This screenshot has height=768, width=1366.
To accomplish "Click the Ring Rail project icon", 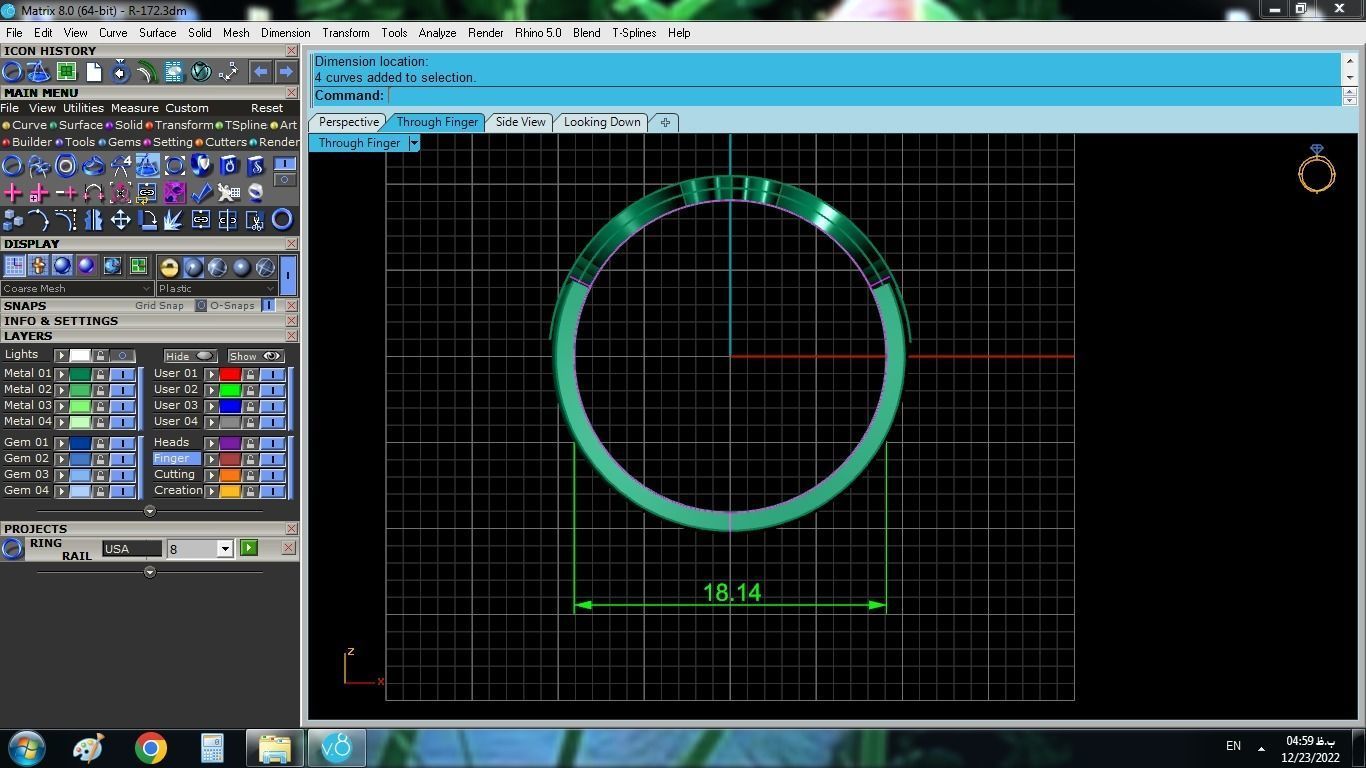I will coord(12,548).
